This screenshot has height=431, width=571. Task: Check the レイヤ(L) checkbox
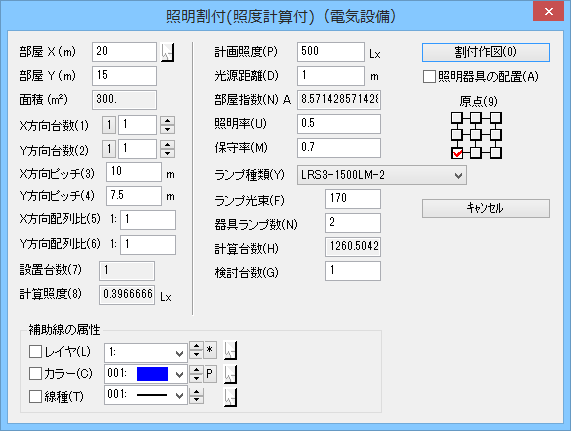pyautogui.click(x=35, y=352)
